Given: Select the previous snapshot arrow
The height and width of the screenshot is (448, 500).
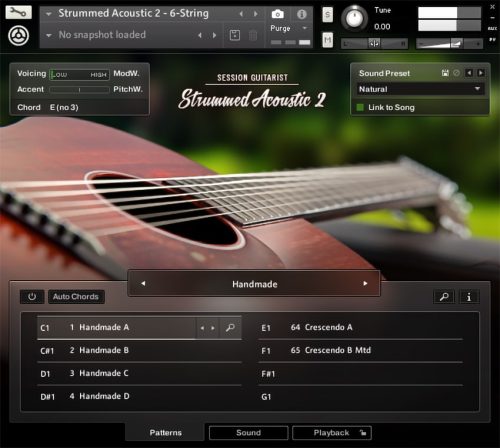Looking at the screenshot, I should click(x=200, y=35).
